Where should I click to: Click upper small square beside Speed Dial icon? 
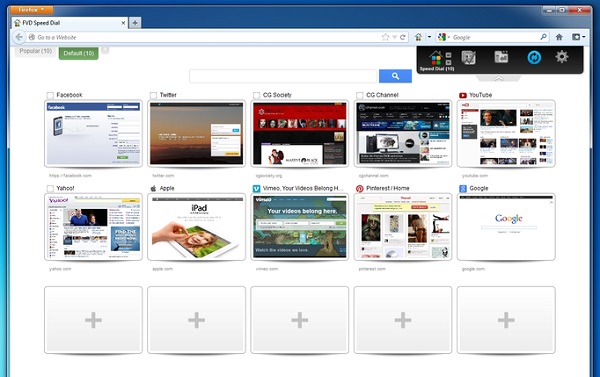tap(448, 55)
